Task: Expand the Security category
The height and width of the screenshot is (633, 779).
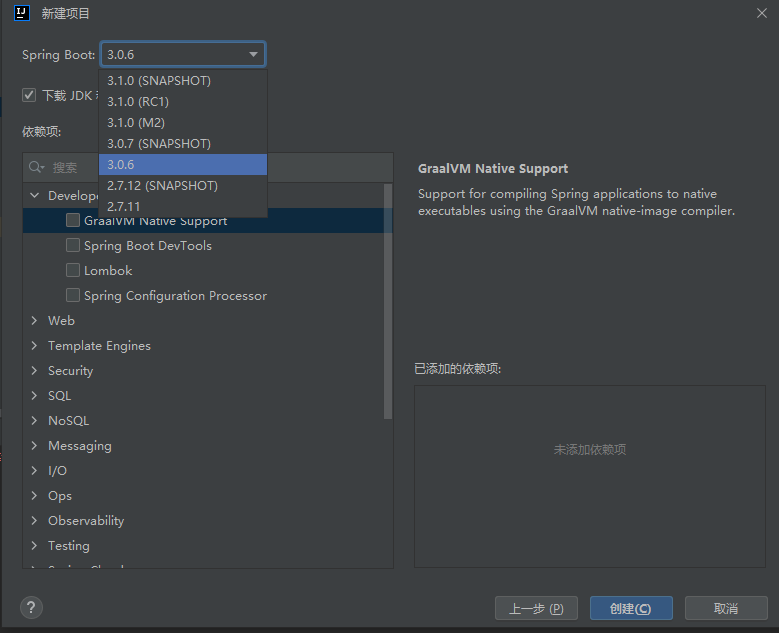Action: click(35, 371)
